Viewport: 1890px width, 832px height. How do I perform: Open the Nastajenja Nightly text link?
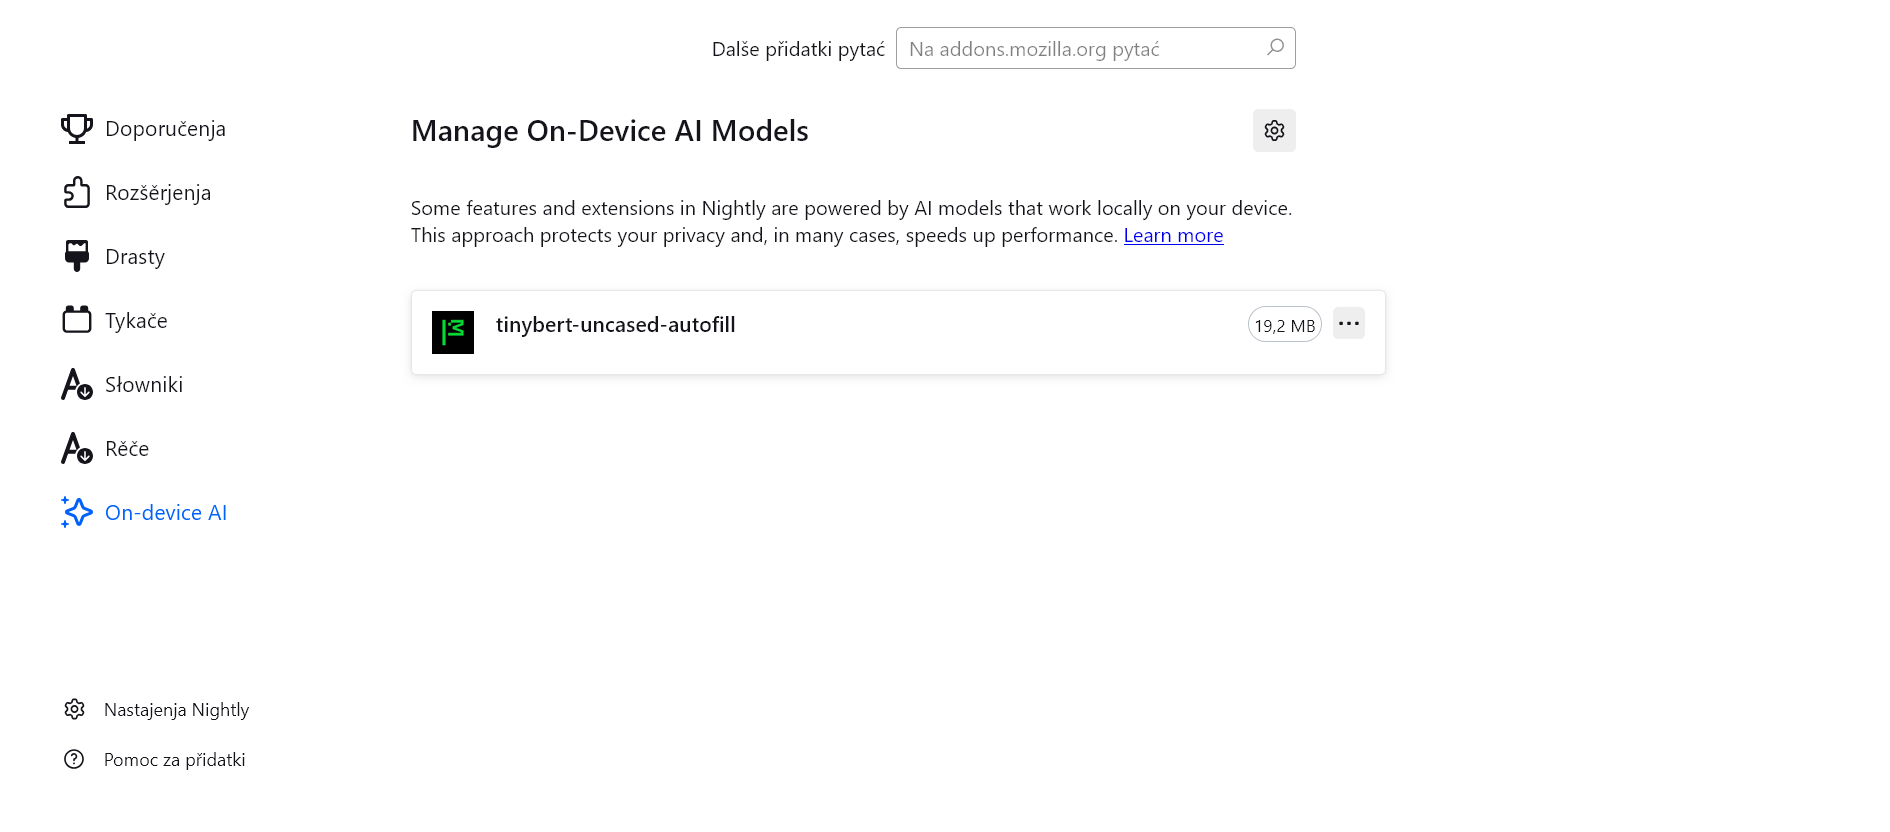coord(176,710)
